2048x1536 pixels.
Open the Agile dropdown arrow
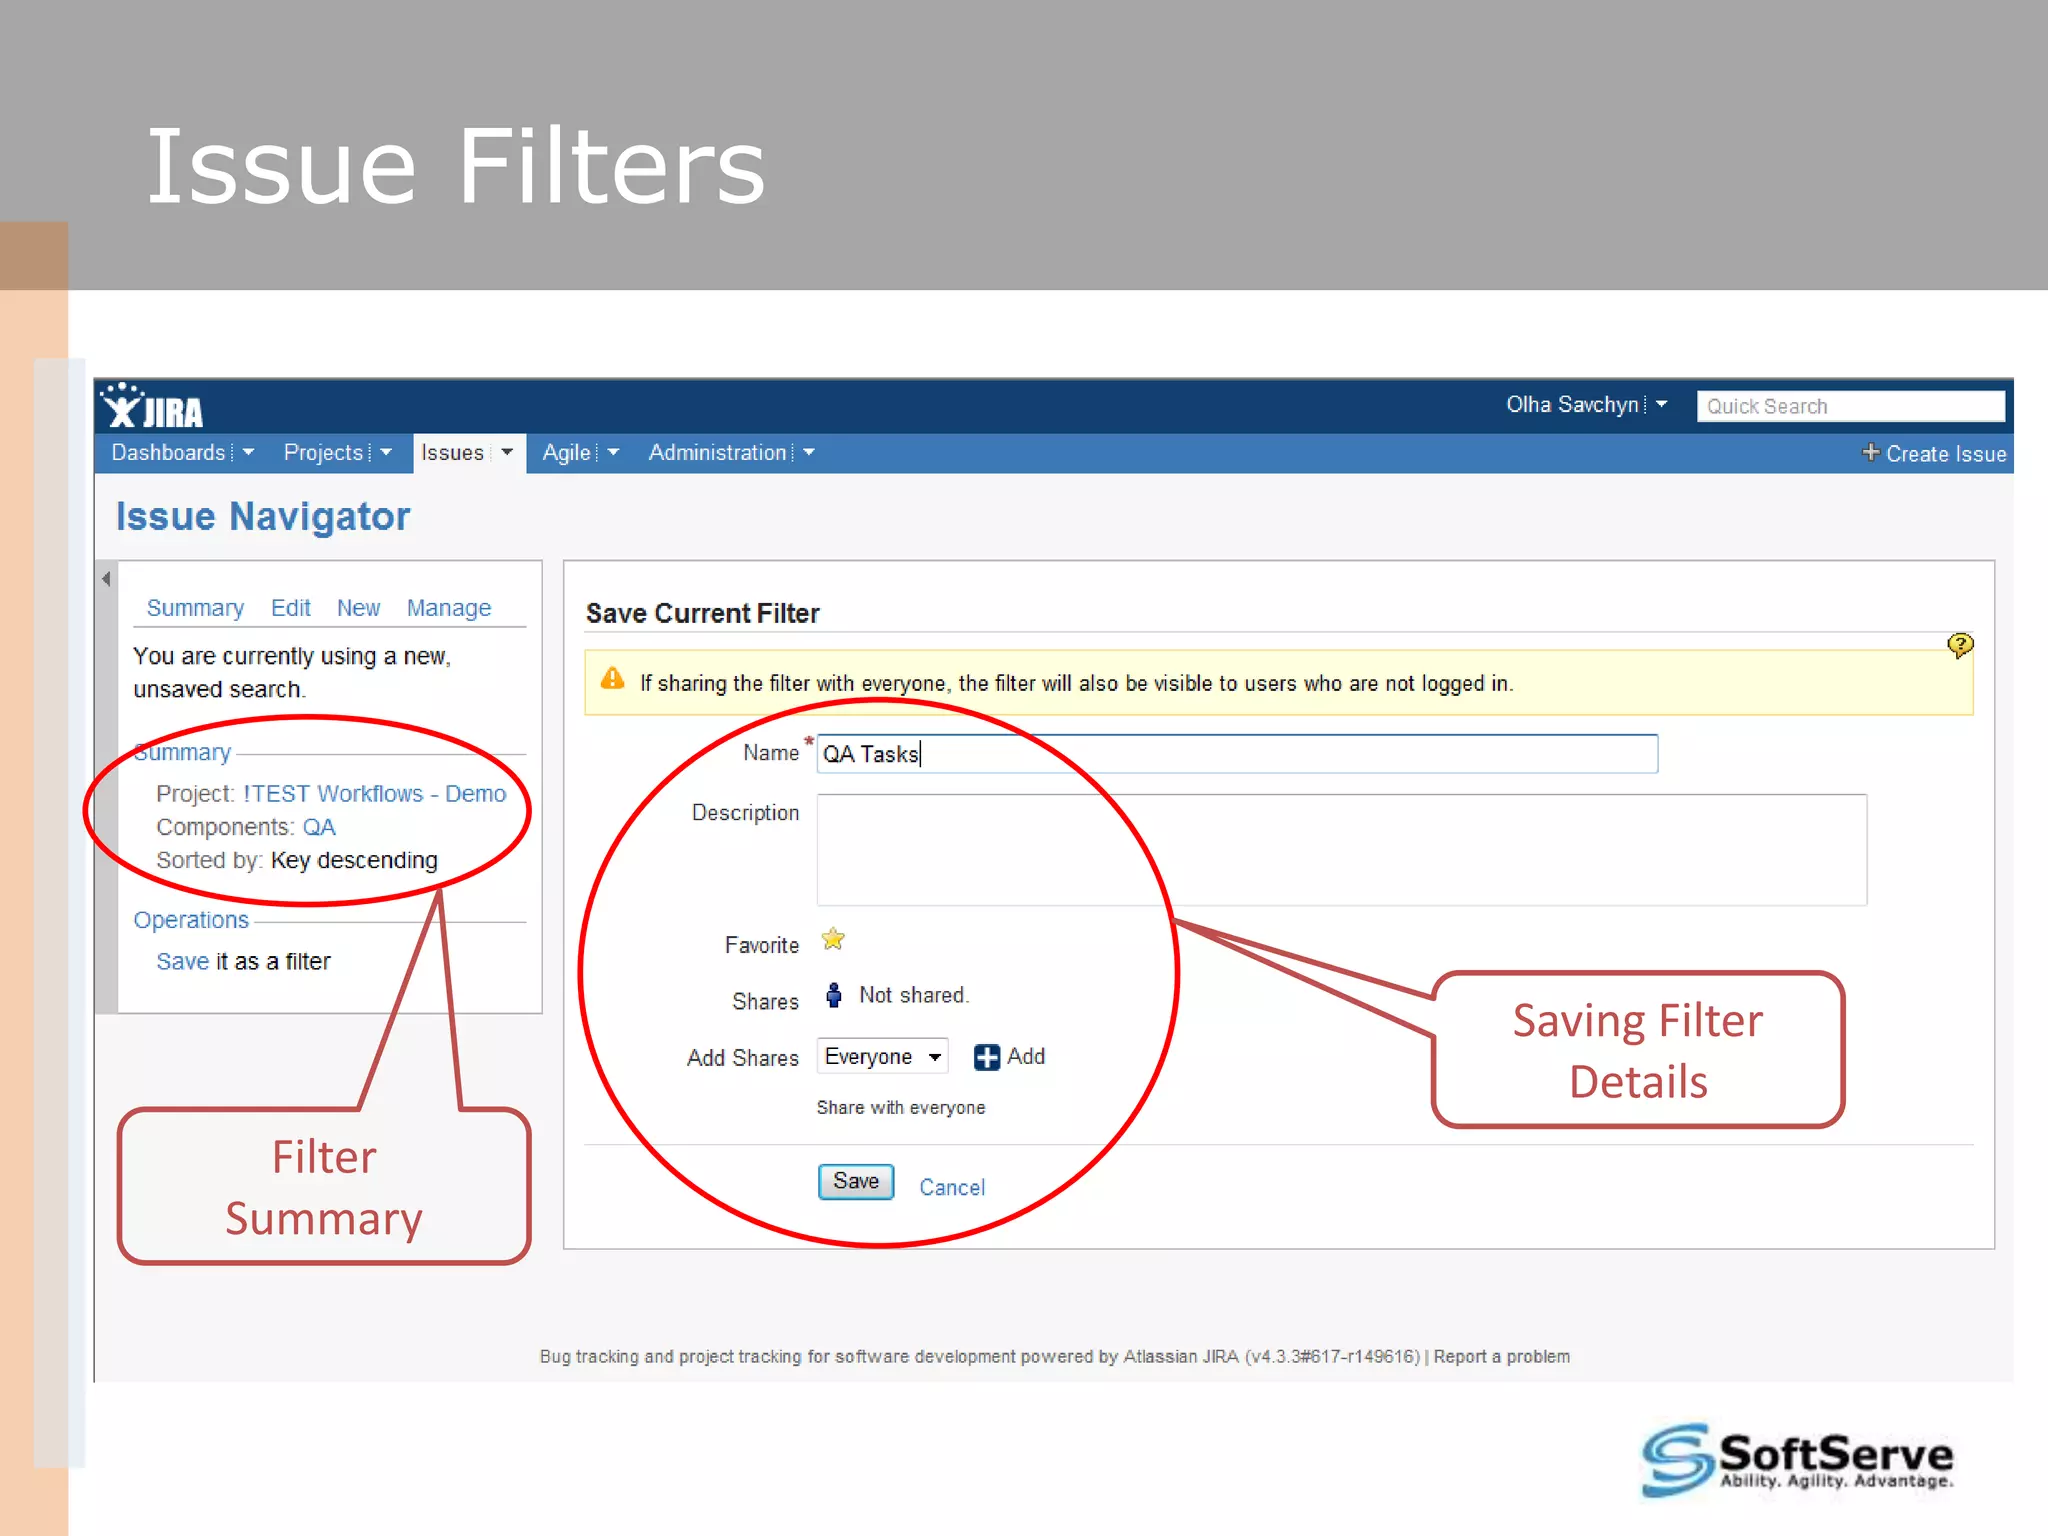click(x=613, y=453)
